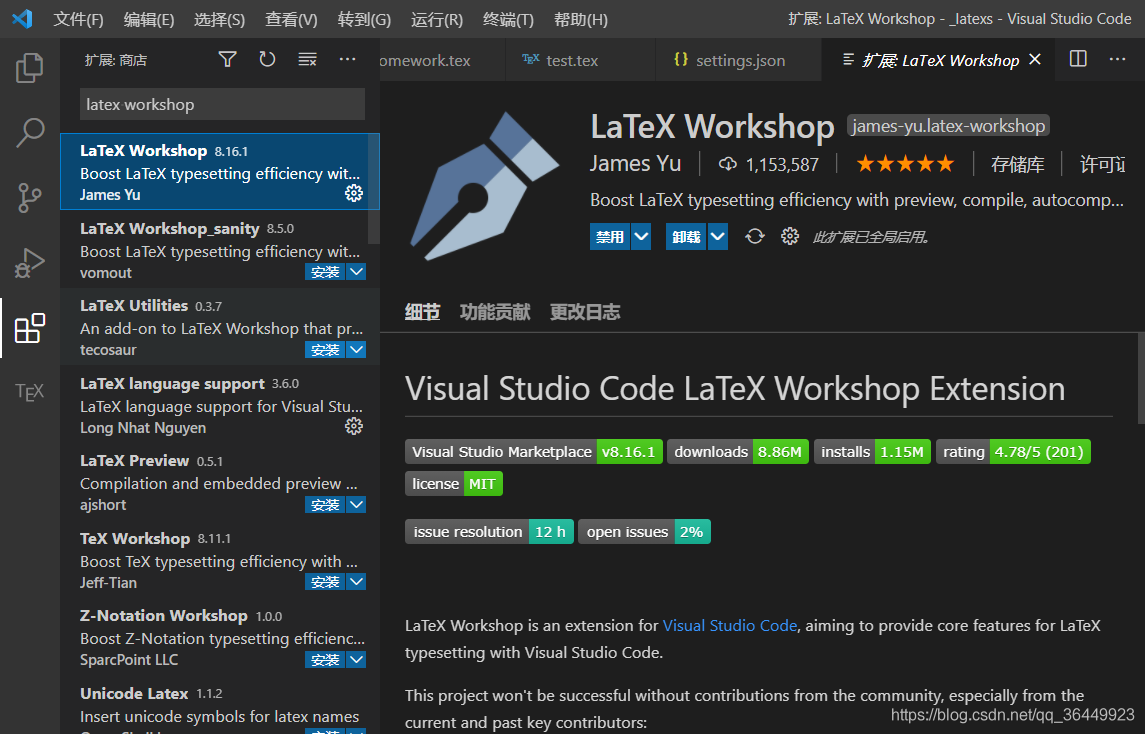Open the gear menu for LaTeX Workshop entry
The height and width of the screenshot is (734, 1145).
[x=354, y=193]
